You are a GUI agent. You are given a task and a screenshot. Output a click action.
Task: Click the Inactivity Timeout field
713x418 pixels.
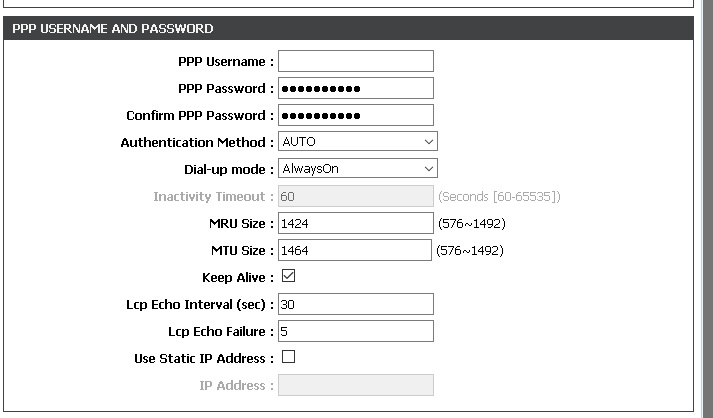[x=355, y=197]
